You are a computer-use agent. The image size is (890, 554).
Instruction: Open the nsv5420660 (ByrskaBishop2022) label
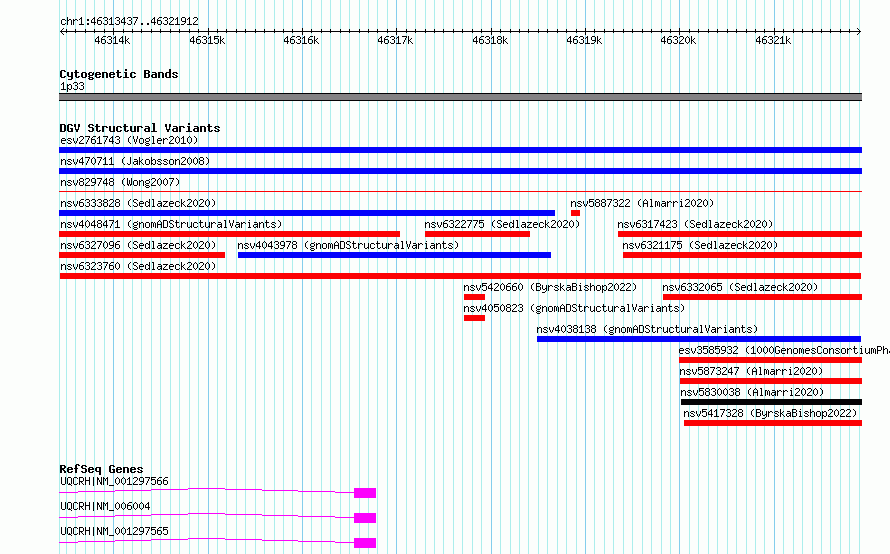pyautogui.click(x=551, y=287)
